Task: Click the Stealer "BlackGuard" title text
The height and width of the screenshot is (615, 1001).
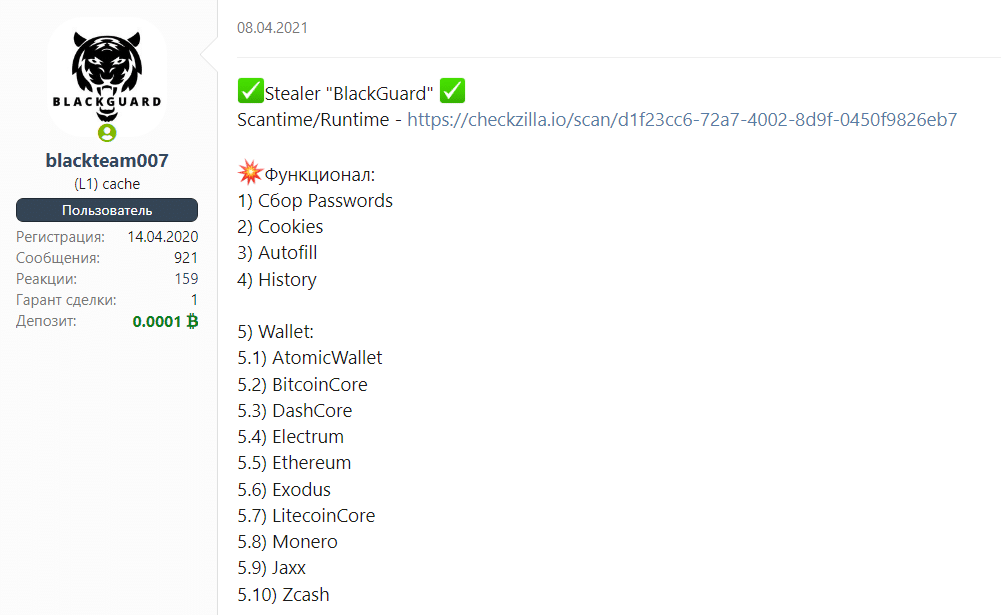Action: [x=349, y=94]
